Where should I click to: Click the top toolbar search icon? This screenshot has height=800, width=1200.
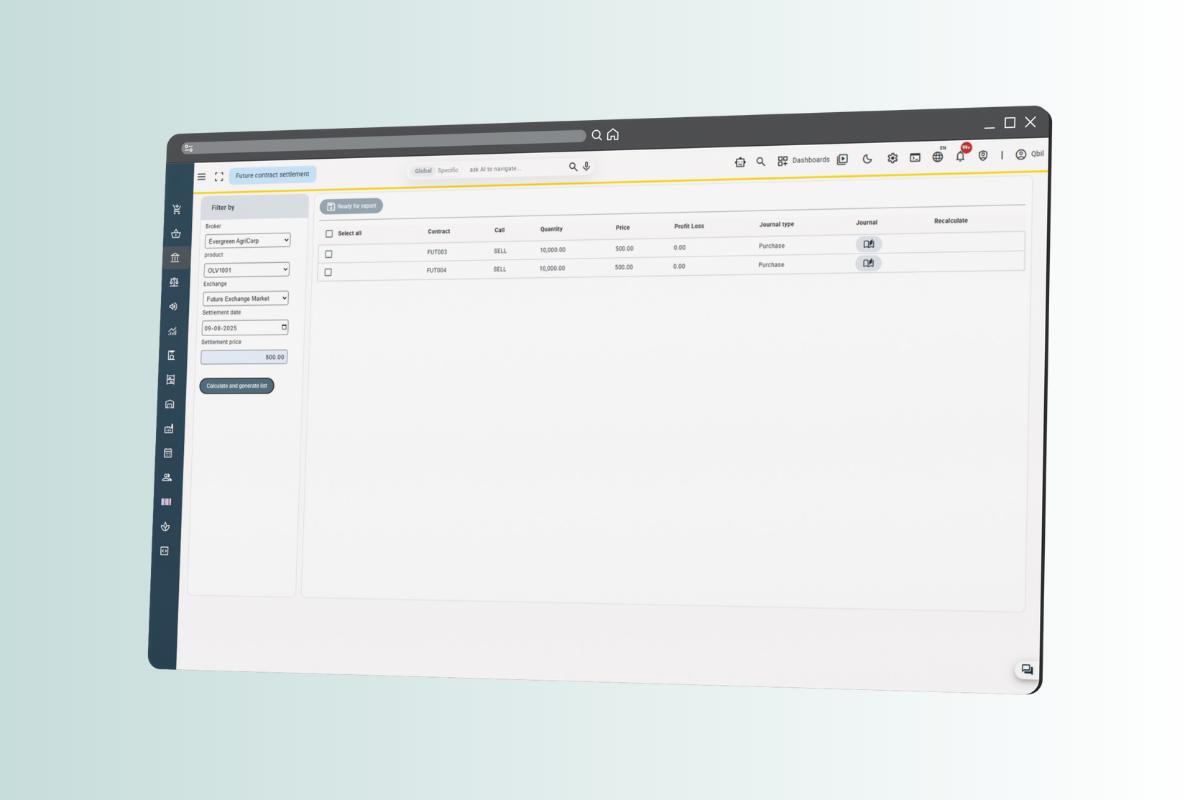point(761,161)
